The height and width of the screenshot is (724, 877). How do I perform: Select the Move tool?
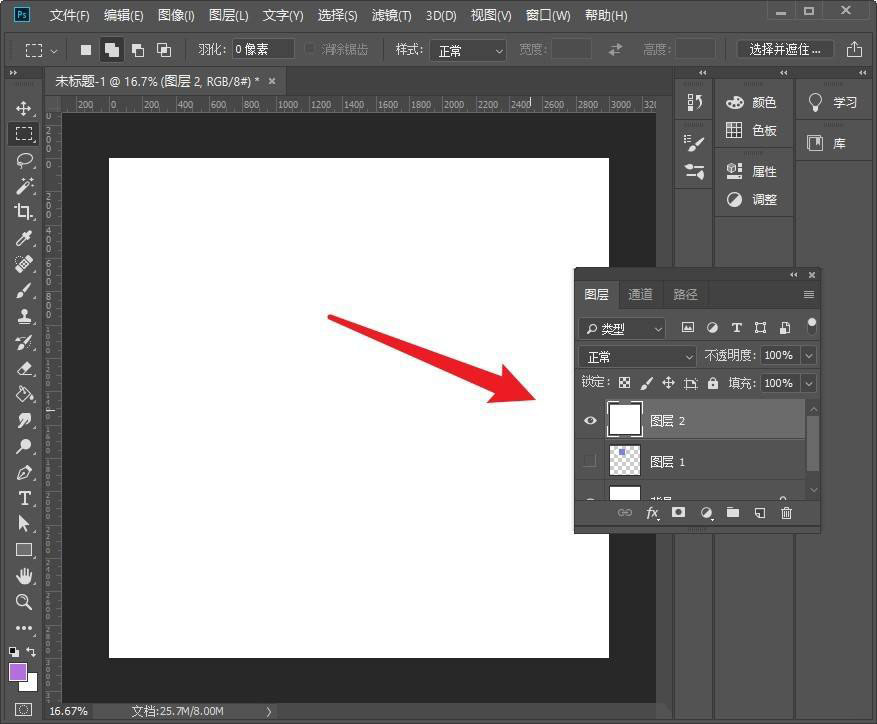[x=24, y=108]
